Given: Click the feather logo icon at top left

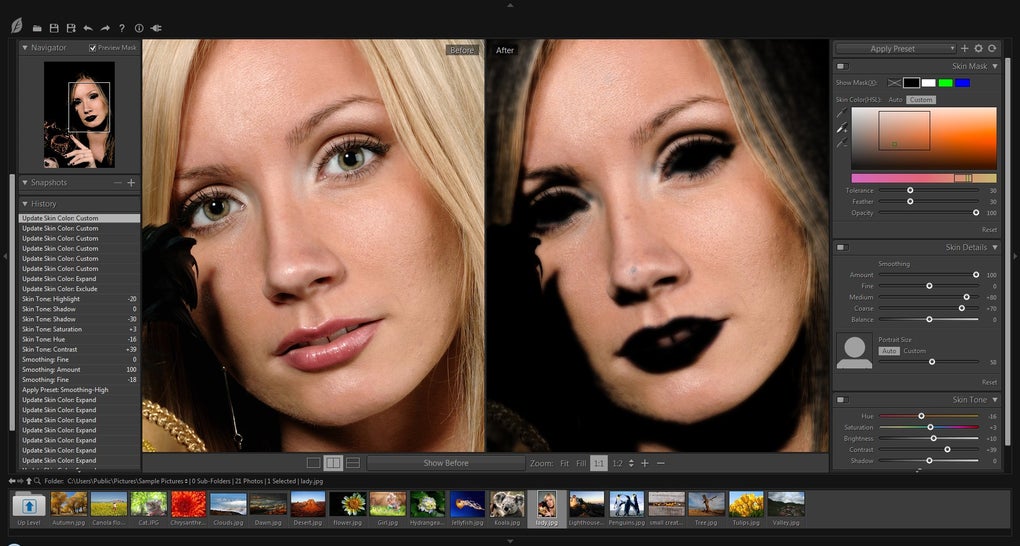Looking at the screenshot, I should pyautogui.click(x=16, y=26).
